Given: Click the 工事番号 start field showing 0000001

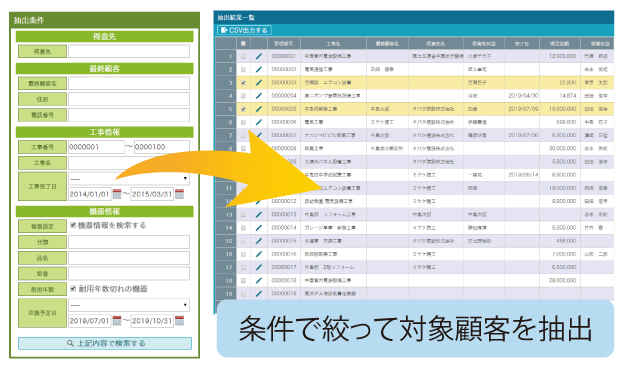Looking at the screenshot, I should click(x=96, y=147).
